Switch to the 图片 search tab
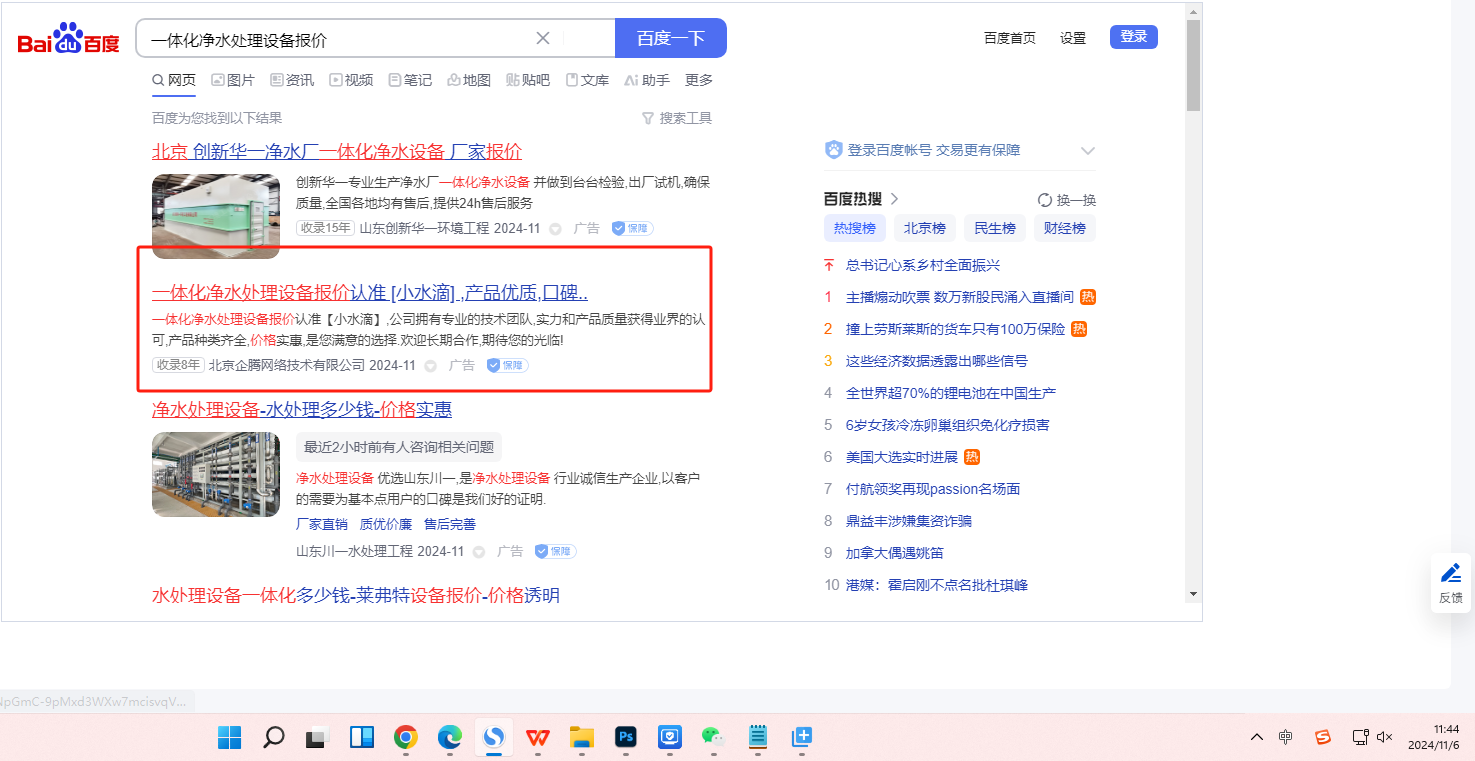The image size is (1475, 761). [232, 80]
